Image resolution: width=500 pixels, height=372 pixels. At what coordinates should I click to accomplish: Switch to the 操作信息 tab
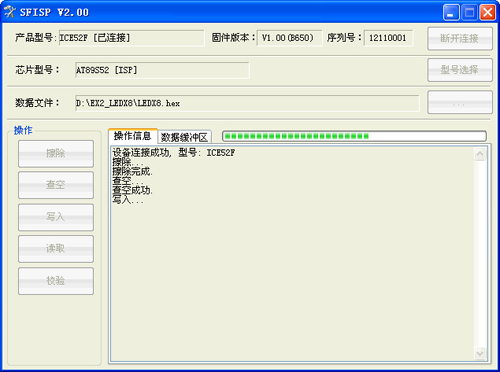(133, 136)
